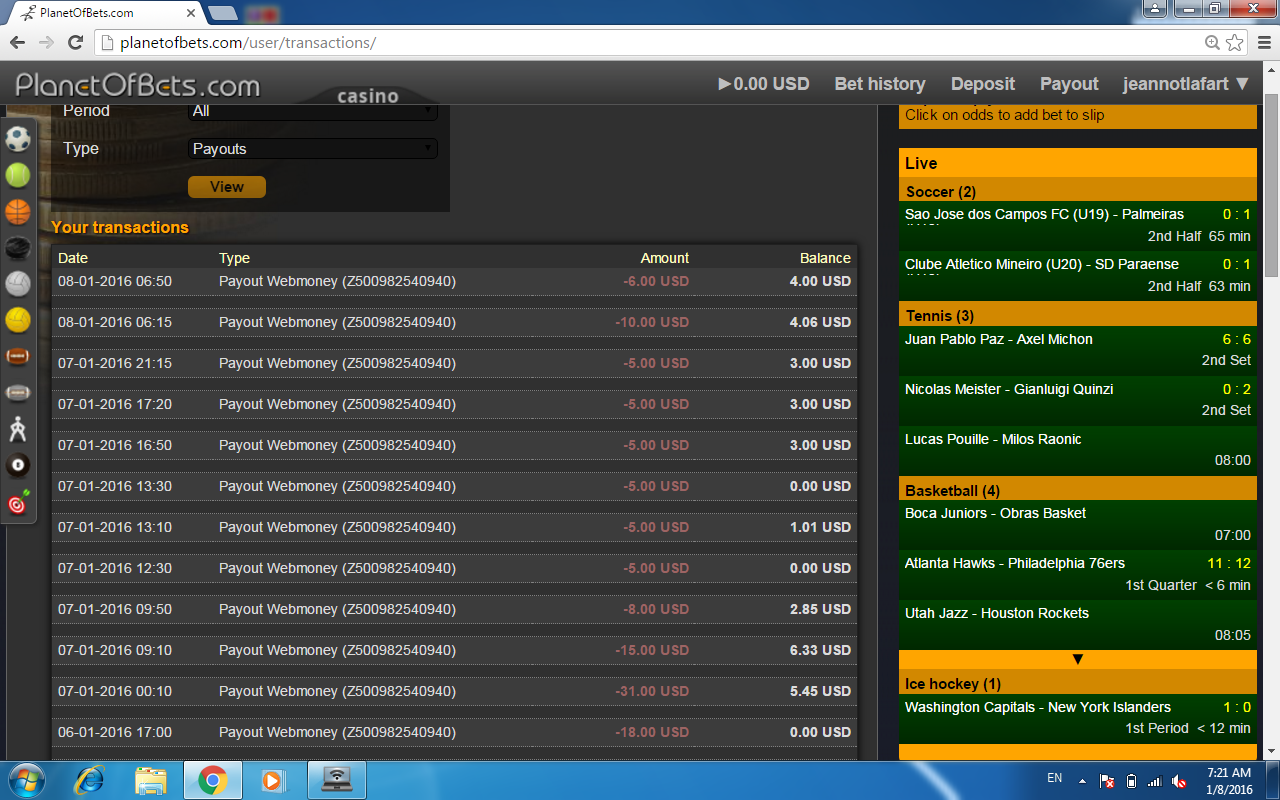This screenshot has height=800, width=1280.
Task: Open a new Chrome tab
Action: point(222,13)
